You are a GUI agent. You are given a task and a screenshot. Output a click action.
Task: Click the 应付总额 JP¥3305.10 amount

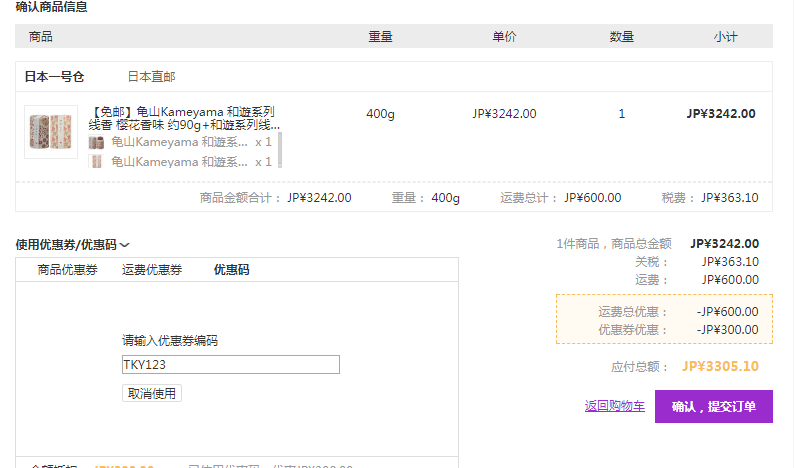click(x=720, y=366)
